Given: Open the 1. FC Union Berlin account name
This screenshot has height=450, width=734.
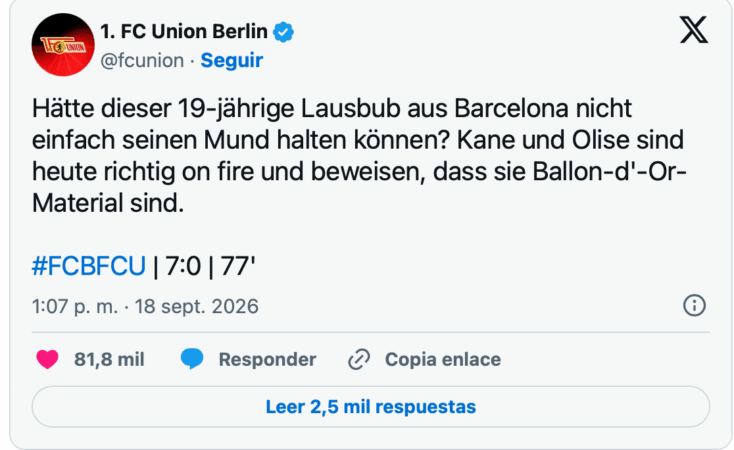Looking at the screenshot, I should [x=184, y=31].
